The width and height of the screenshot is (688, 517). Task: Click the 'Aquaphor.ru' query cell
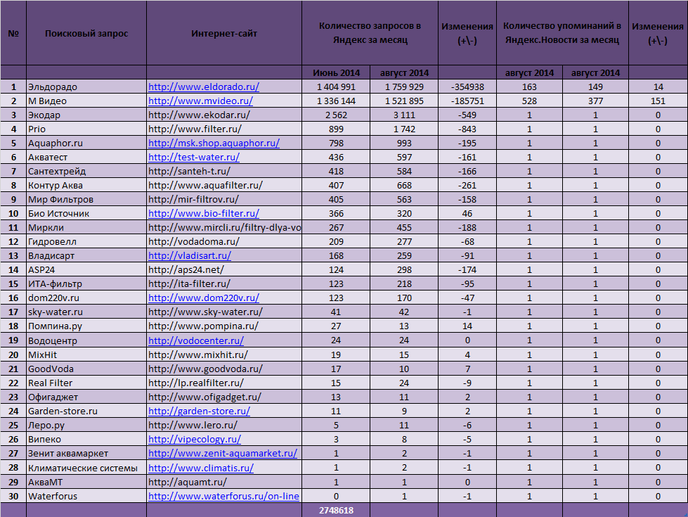[86, 143]
